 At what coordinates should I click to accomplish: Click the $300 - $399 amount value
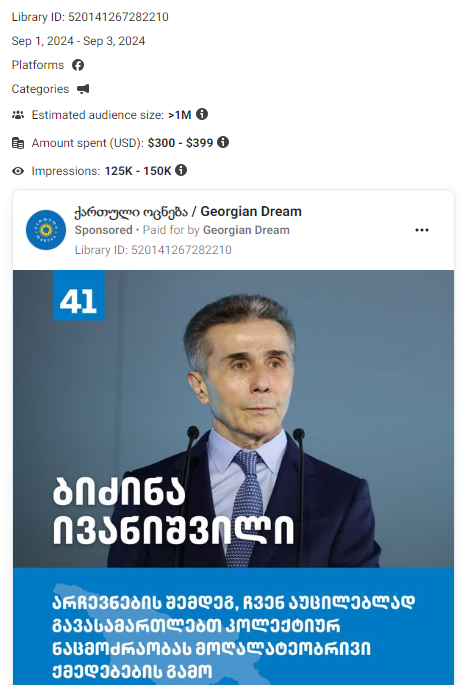click(x=180, y=143)
